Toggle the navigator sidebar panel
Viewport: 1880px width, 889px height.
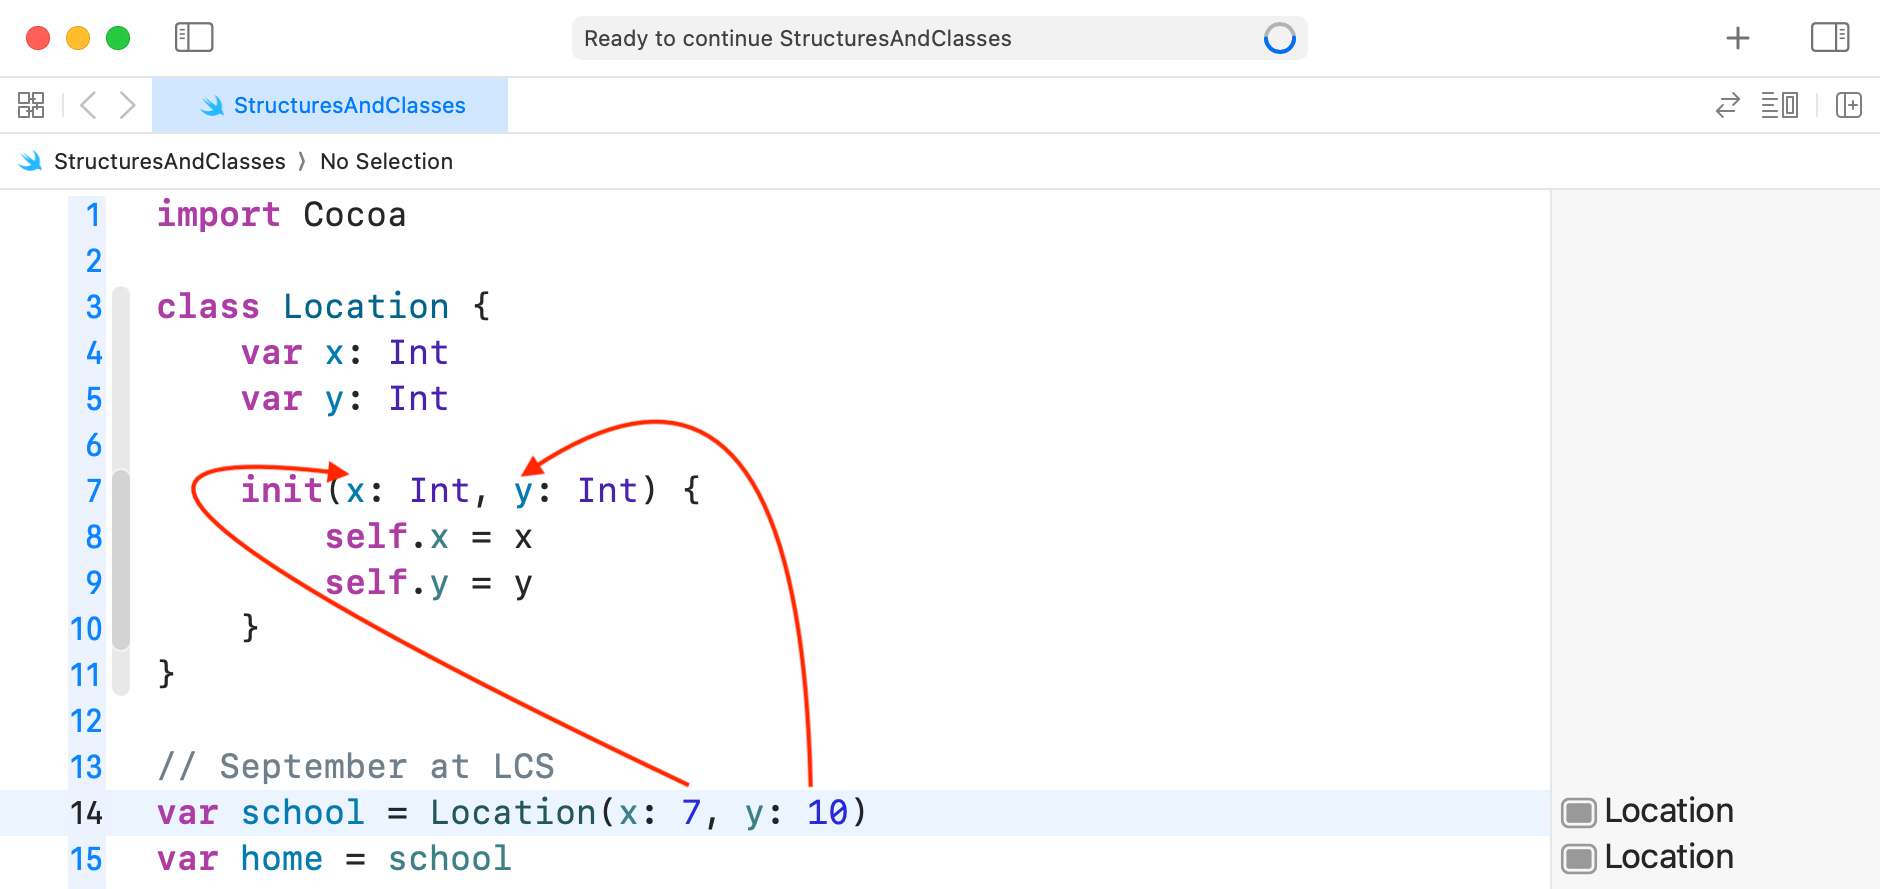pyautogui.click(x=194, y=38)
